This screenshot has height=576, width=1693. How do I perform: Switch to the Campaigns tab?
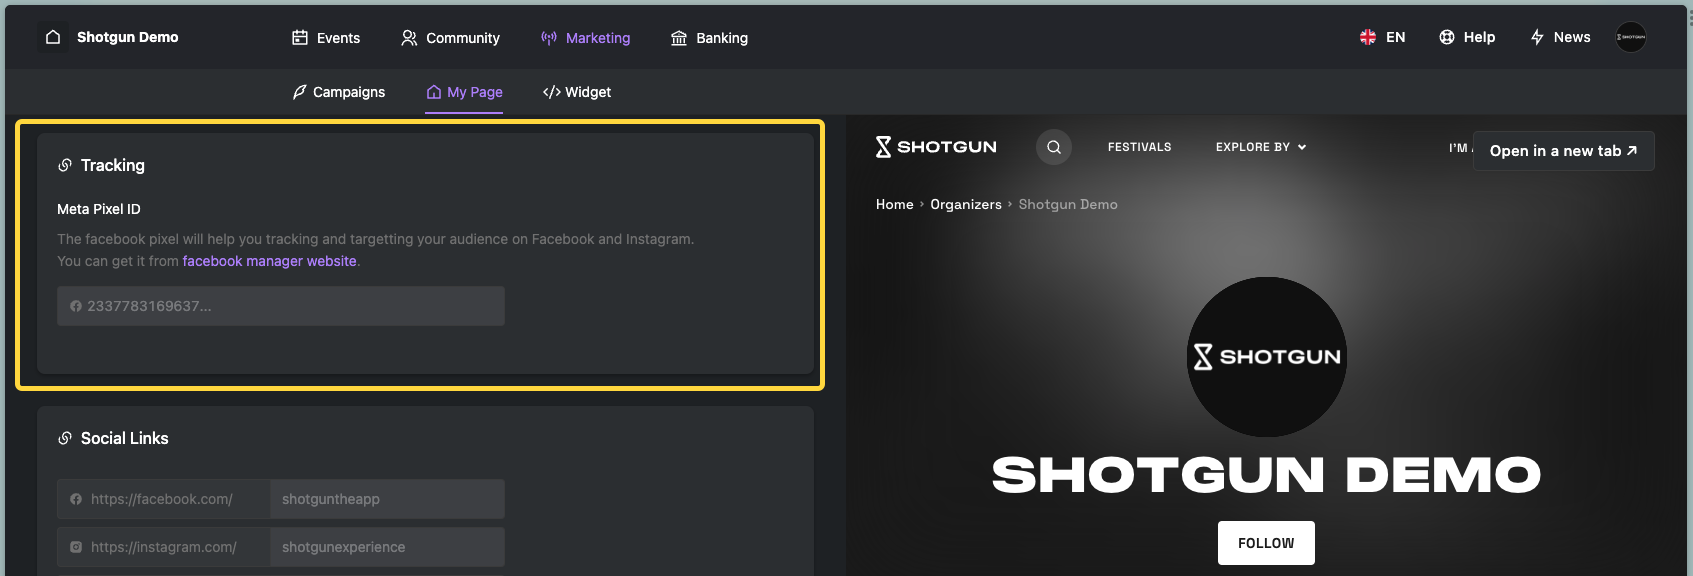point(338,92)
